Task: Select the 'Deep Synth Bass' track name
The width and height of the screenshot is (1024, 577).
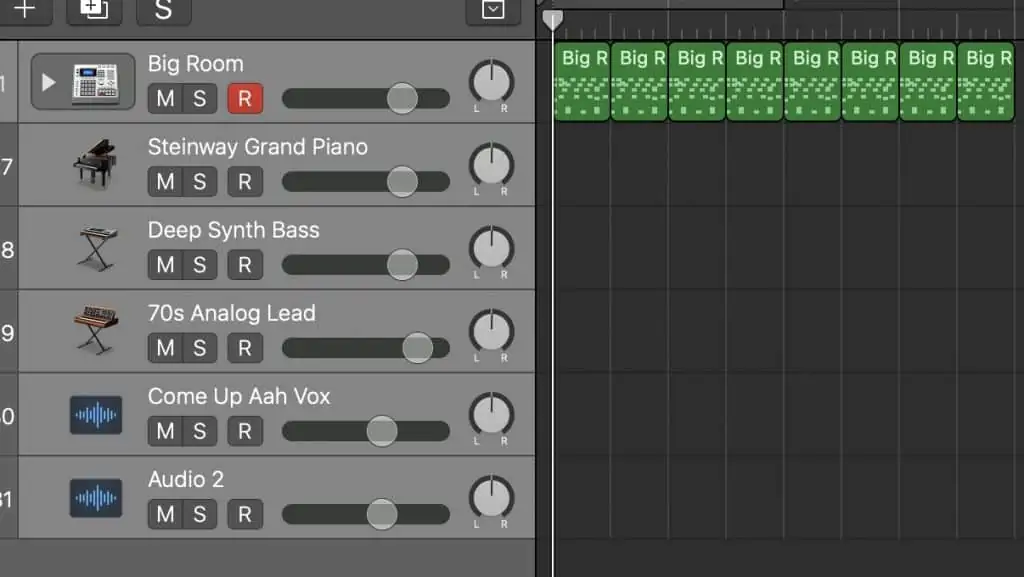Action: (233, 230)
